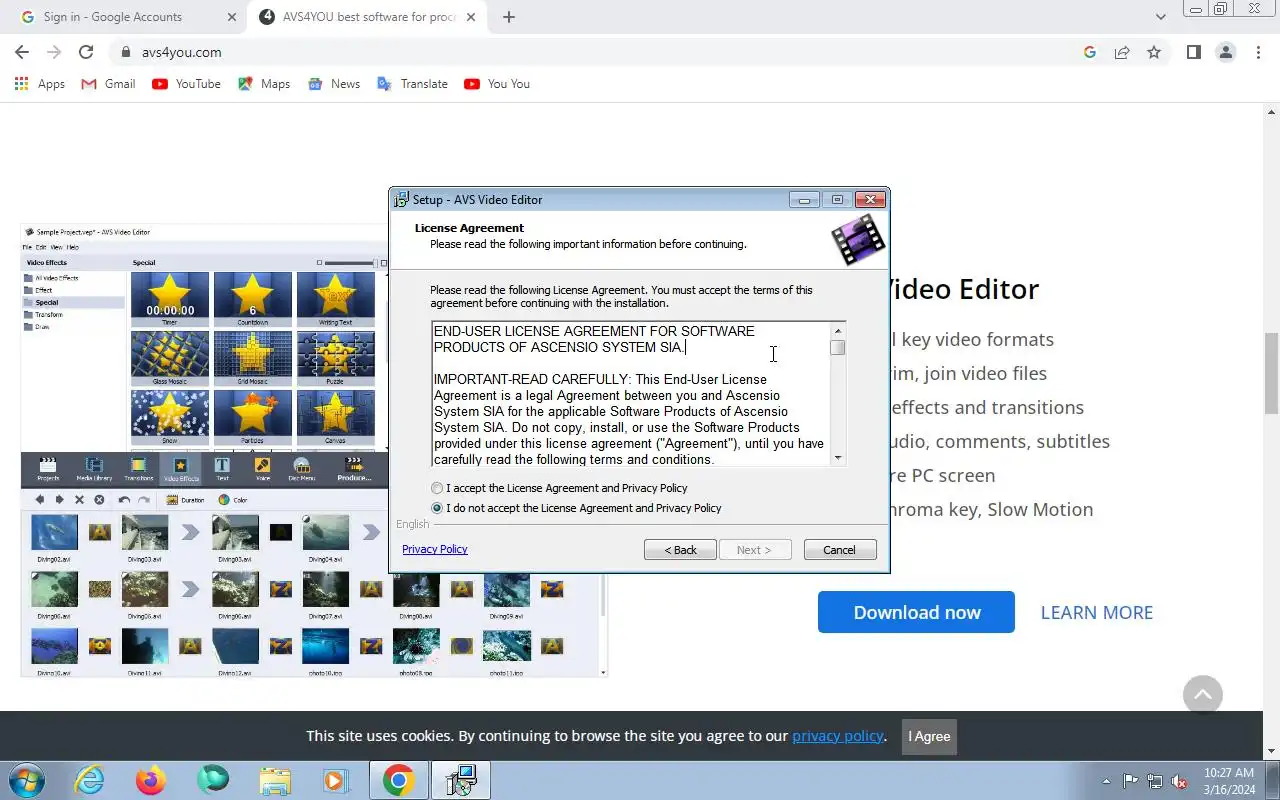Click the Setup installer taskbar icon
The width and height of the screenshot is (1280, 800).
(461, 780)
